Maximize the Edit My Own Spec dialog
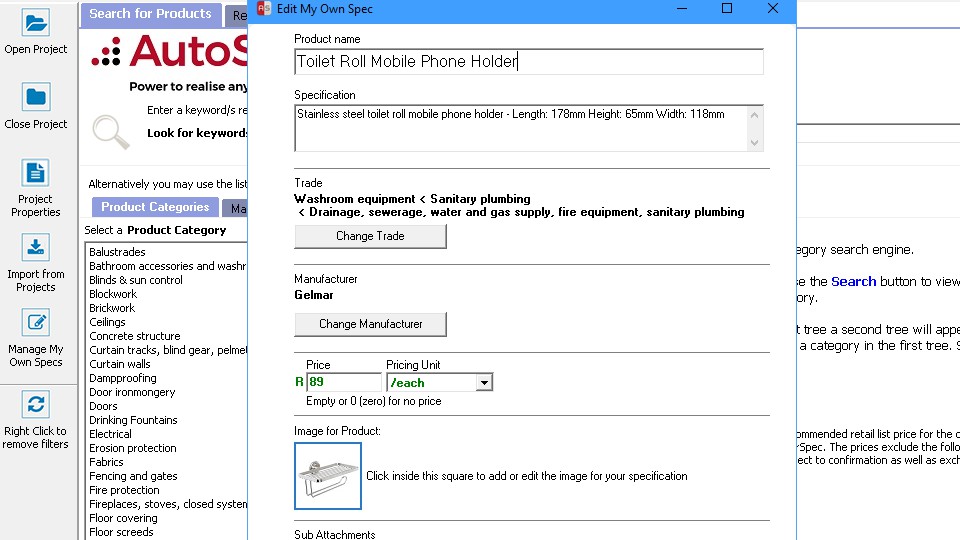Image resolution: width=960 pixels, height=540 pixels. coord(727,9)
